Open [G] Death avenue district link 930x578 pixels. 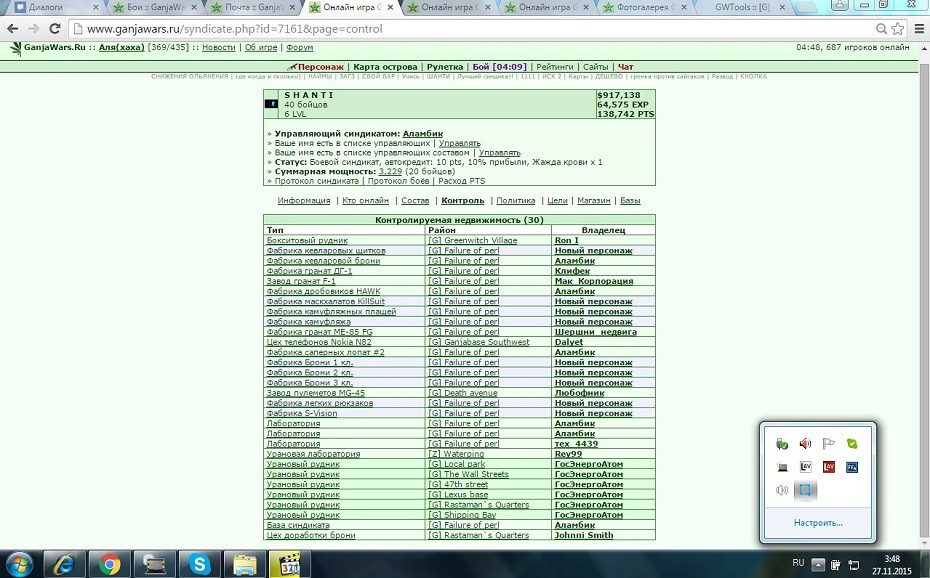pyautogui.click(x=463, y=393)
